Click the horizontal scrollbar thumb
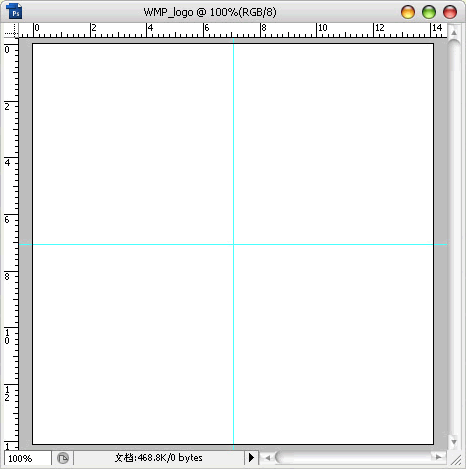466x469 pixels. coord(353,457)
